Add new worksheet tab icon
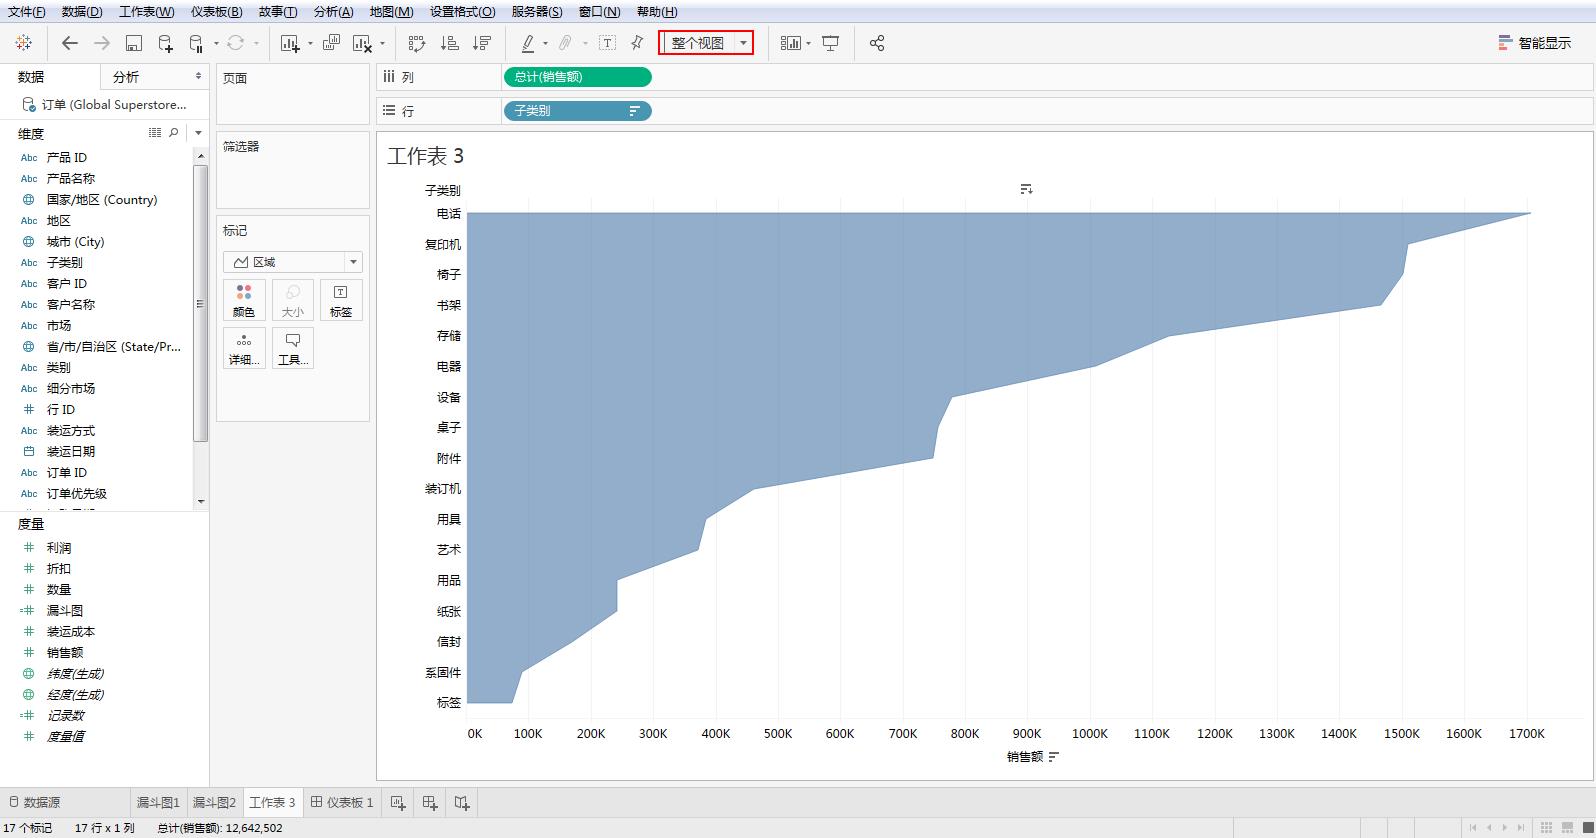 pyautogui.click(x=398, y=802)
